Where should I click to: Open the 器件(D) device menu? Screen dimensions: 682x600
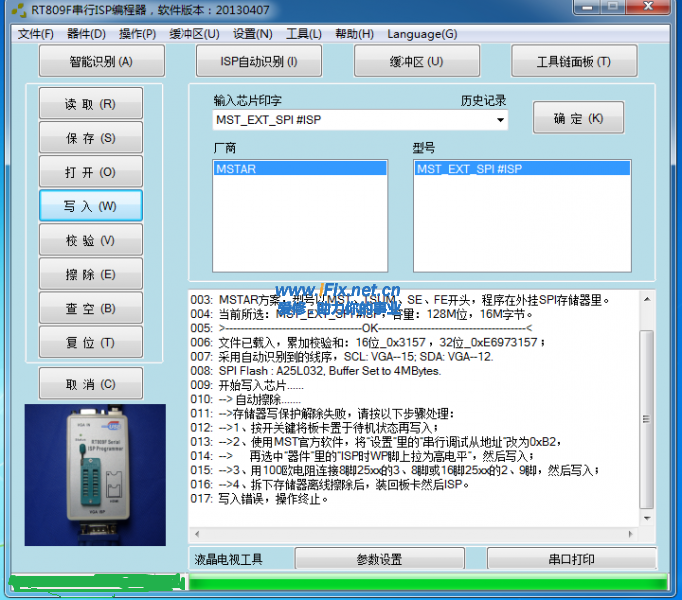tap(86, 34)
